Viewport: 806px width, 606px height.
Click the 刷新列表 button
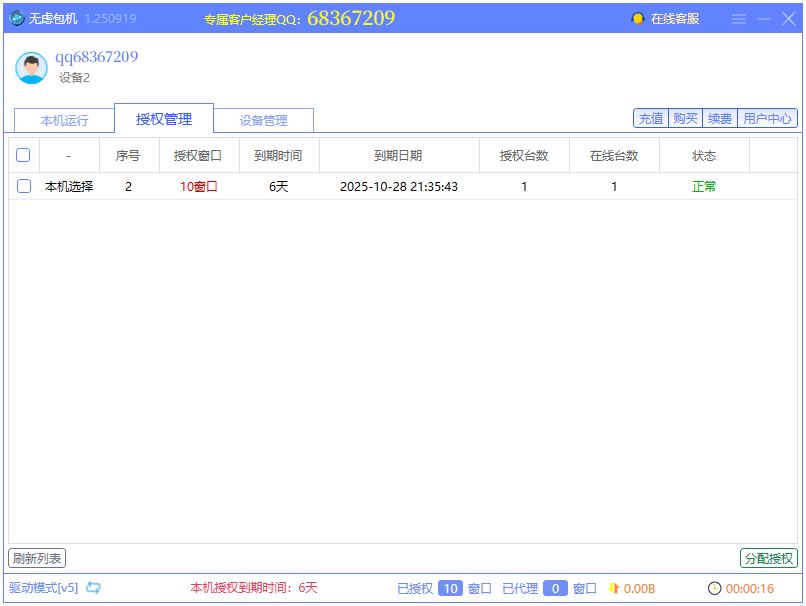click(x=35, y=559)
